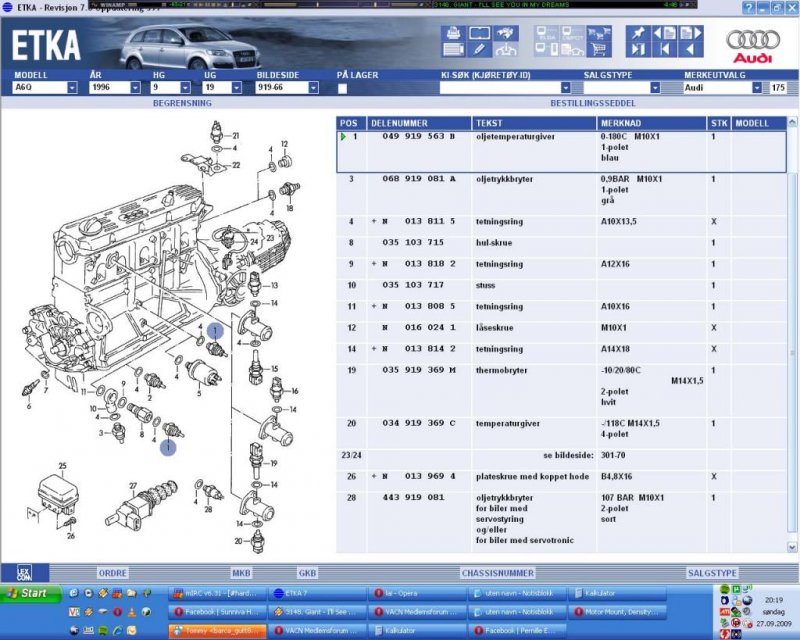This screenshot has height=640, width=800.
Task: Click the keyboard icon below printer
Action: (453, 48)
